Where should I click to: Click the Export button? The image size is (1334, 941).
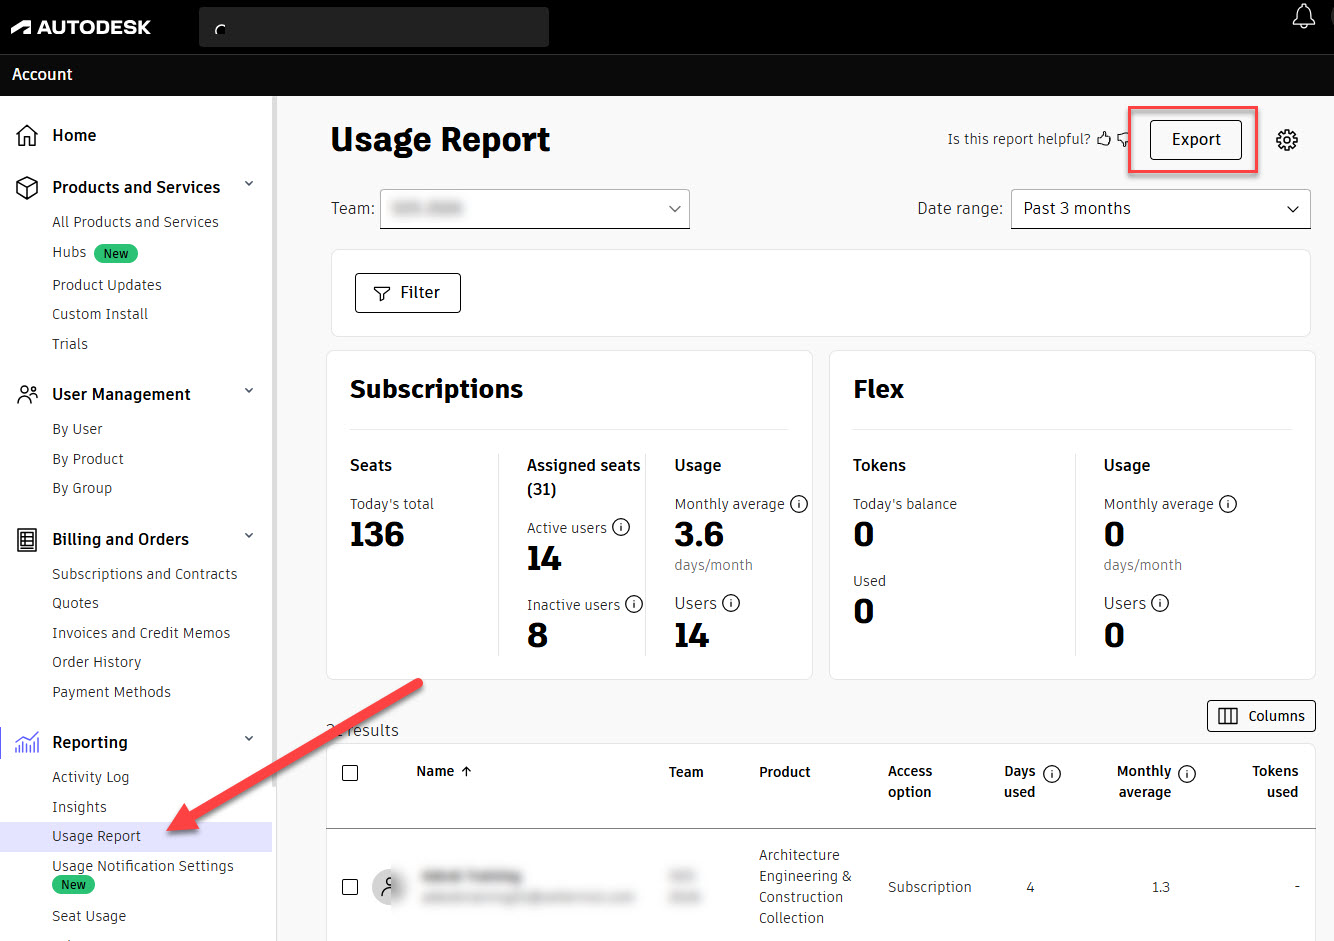click(x=1196, y=139)
